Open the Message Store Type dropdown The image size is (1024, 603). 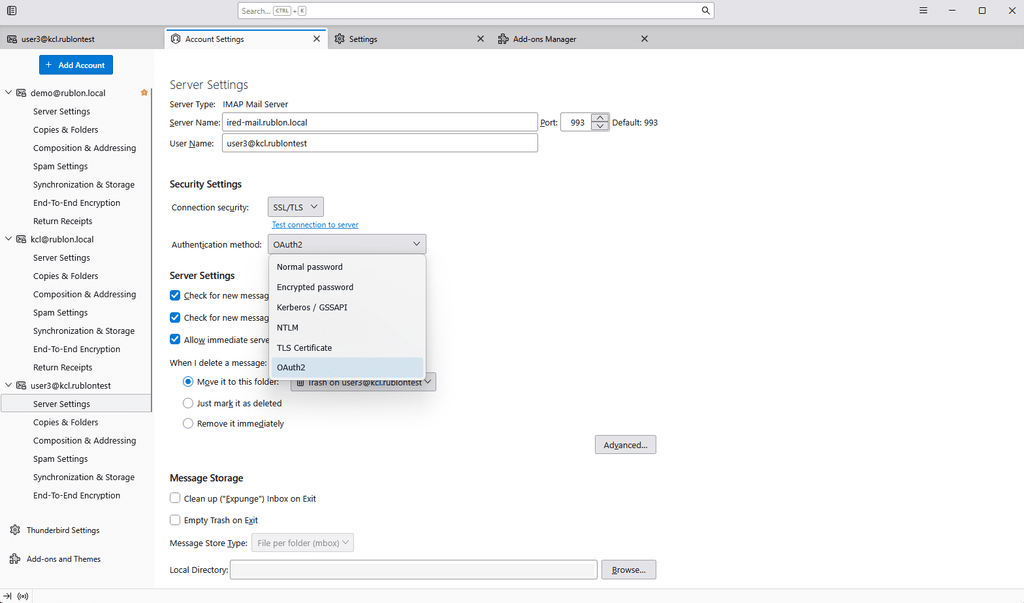pyautogui.click(x=302, y=542)
